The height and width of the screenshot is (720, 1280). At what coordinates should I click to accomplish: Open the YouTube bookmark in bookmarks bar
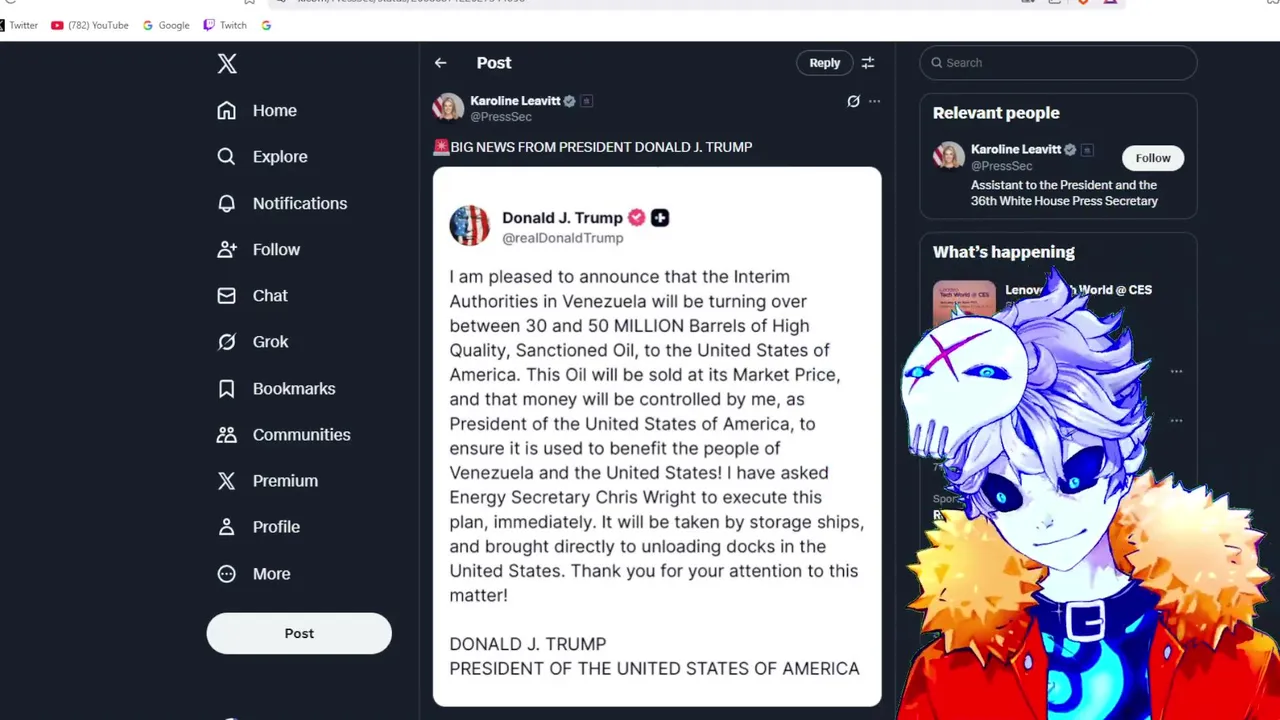click(90, 25)
